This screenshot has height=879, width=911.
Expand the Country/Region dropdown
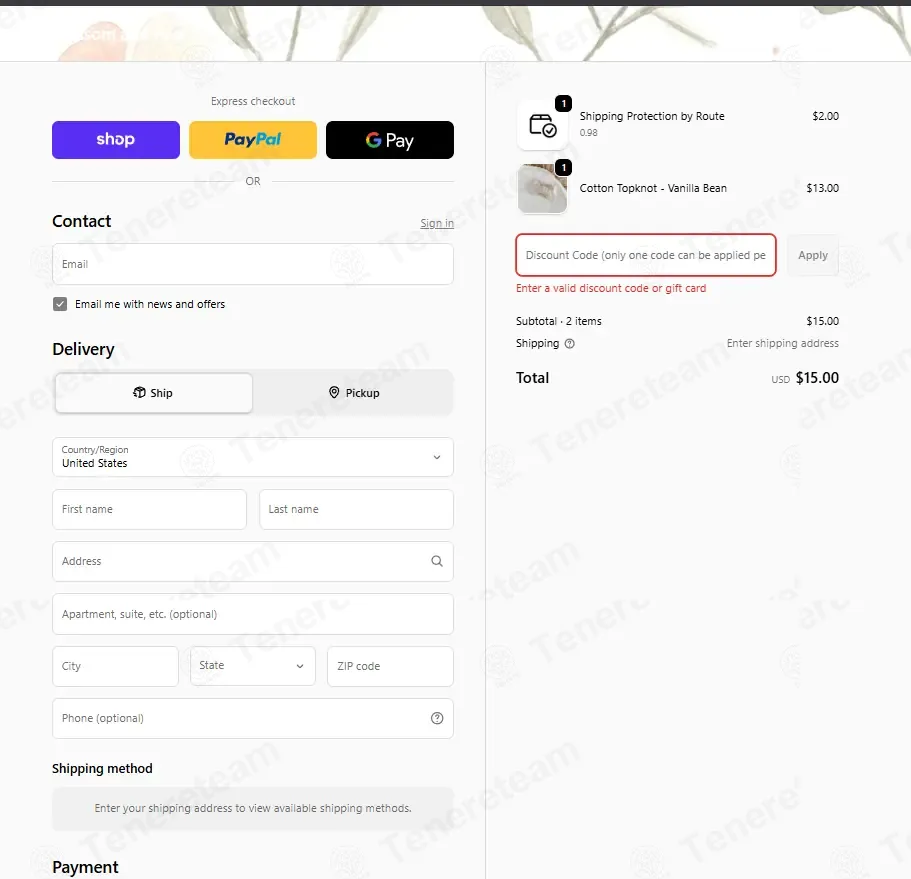pyautogui.click(x=253, y=457)
